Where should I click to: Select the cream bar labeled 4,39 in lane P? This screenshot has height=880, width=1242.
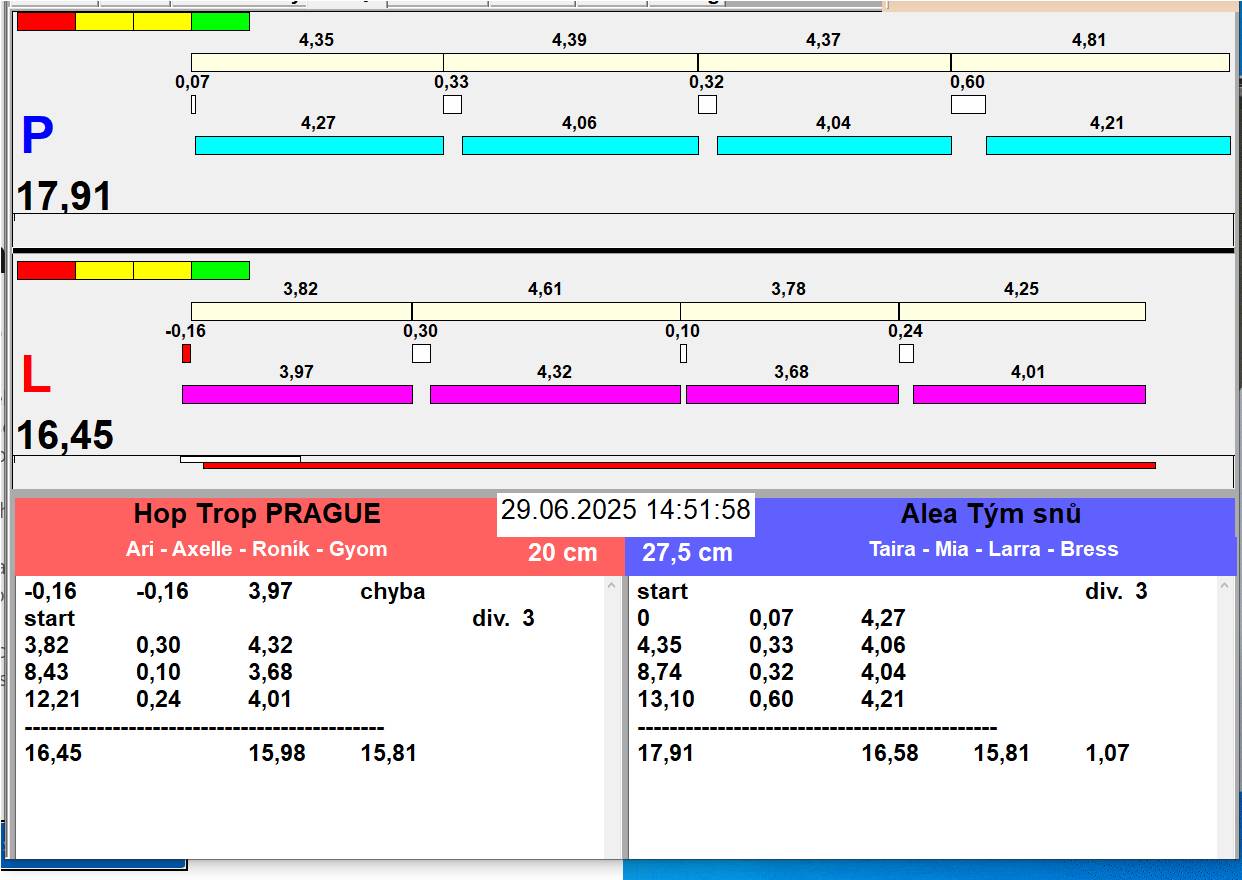point(570,62)
